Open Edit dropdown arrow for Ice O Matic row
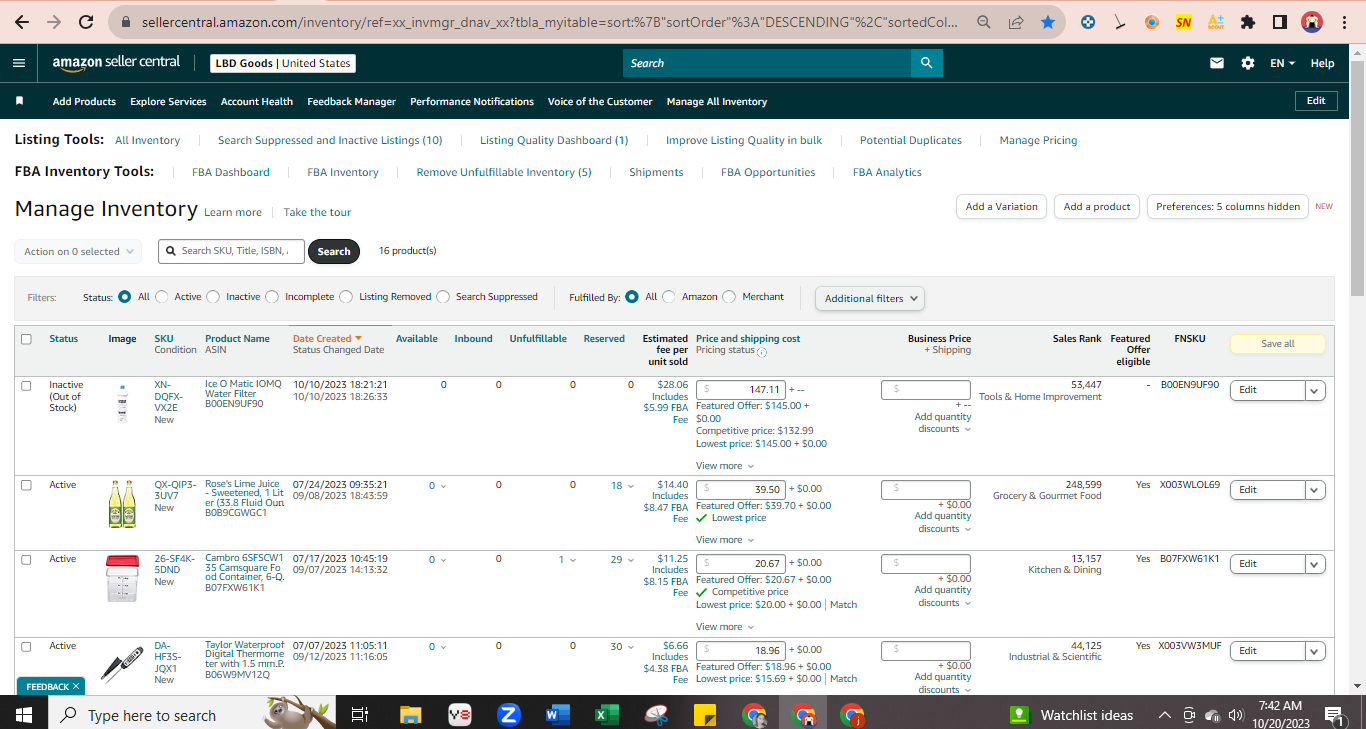 (x=1314, y=390)
